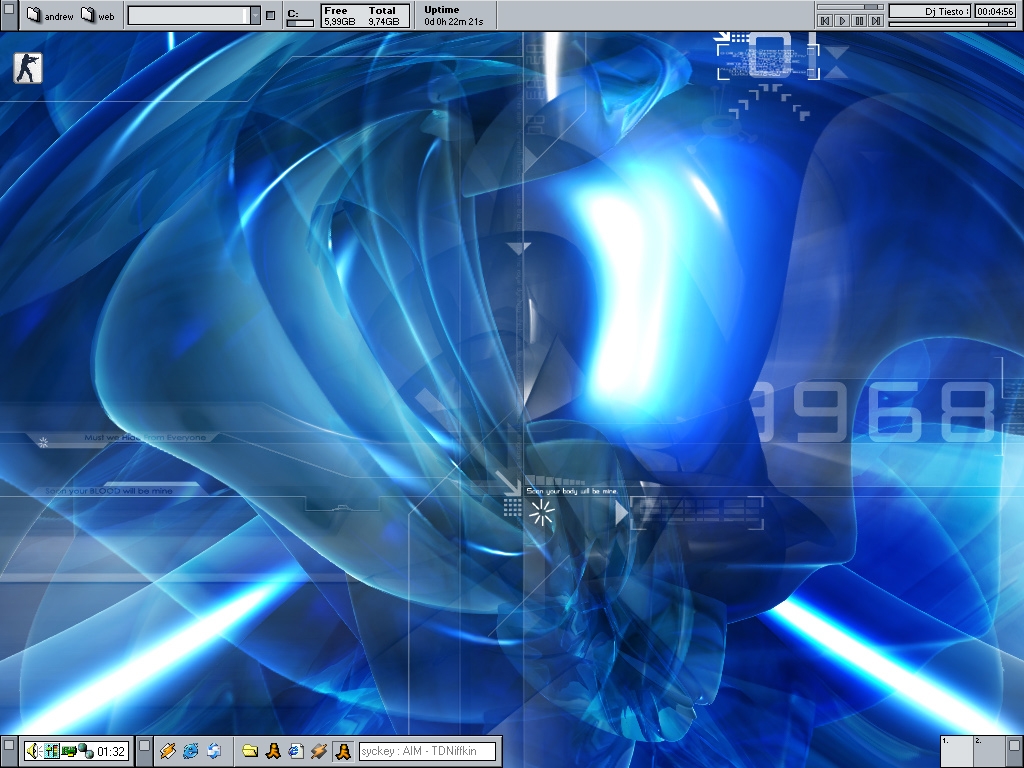Seek using the track position bar
The height and width of the screenshot is (768, 1024).
click(952, 24)
